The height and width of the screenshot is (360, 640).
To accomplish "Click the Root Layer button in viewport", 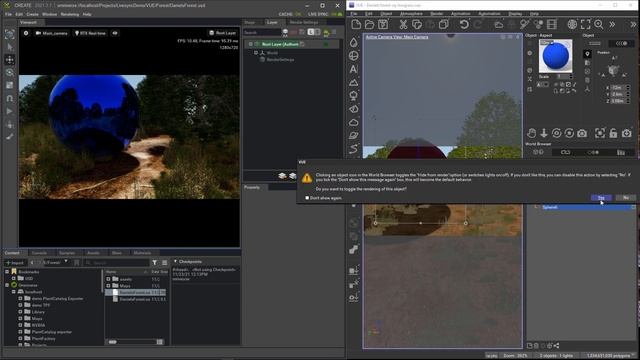I will tap(222, 33).
